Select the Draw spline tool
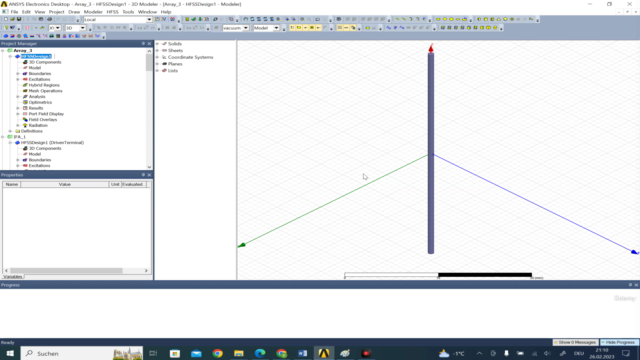The height and width of the screenshot is (360, 640). tap(404, 19)
